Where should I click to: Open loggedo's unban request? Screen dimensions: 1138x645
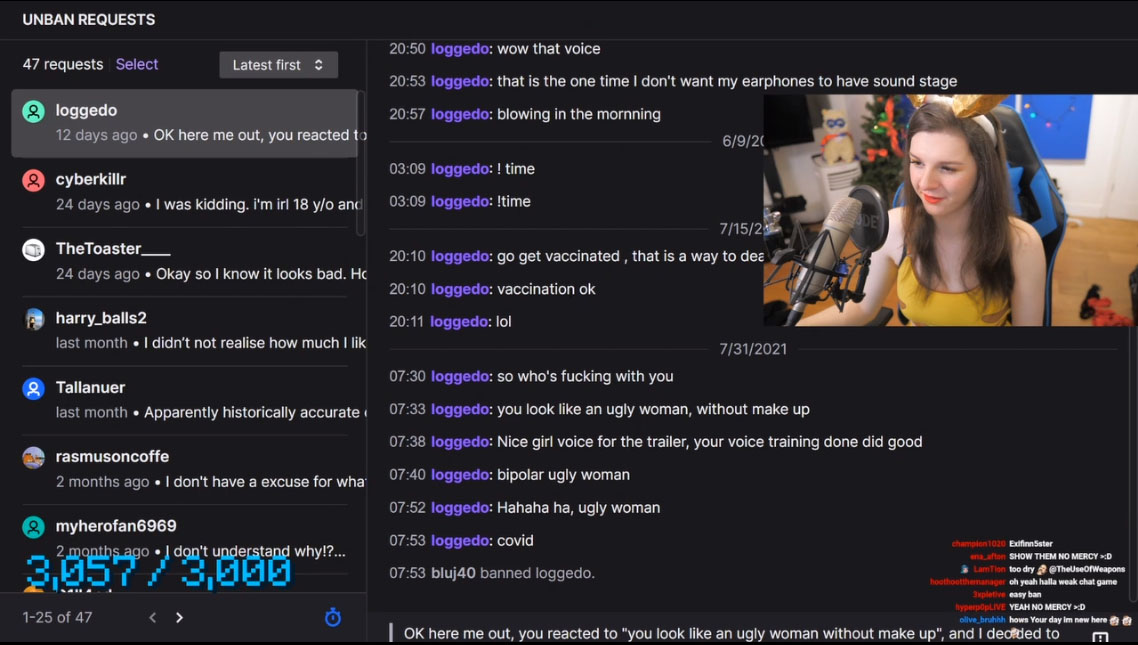[184, 123]
